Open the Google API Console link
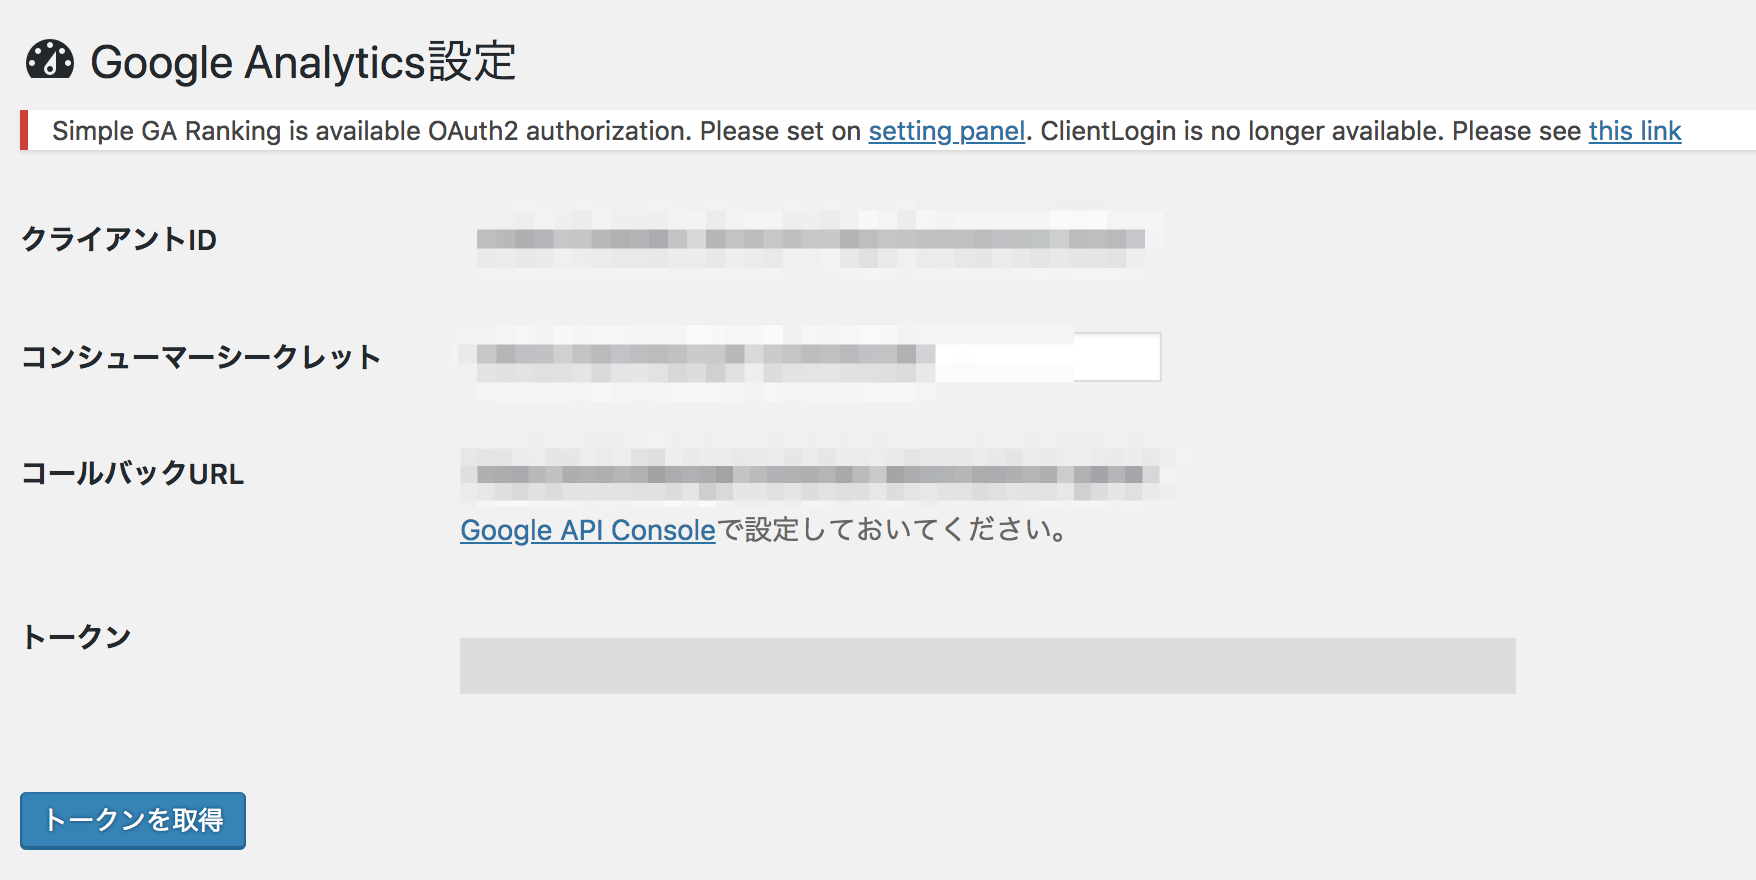The height and width of the screenshot is (880, 1756). pos(588,530)
